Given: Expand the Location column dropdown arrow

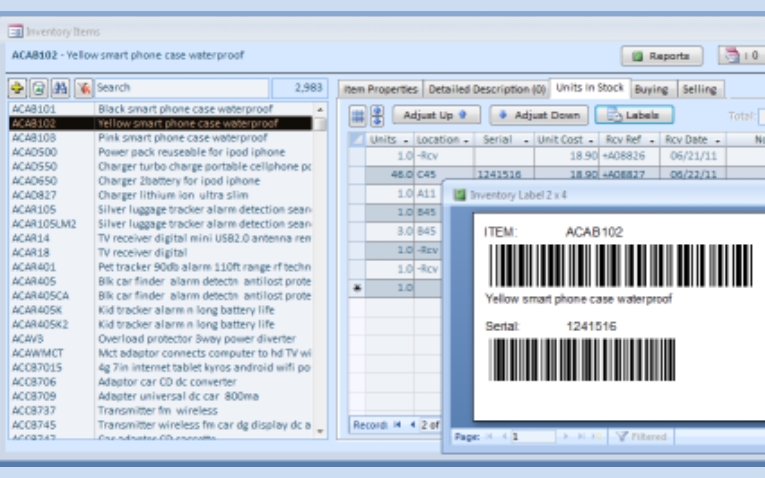Looking at the screenshot, I should pos(465,140).
